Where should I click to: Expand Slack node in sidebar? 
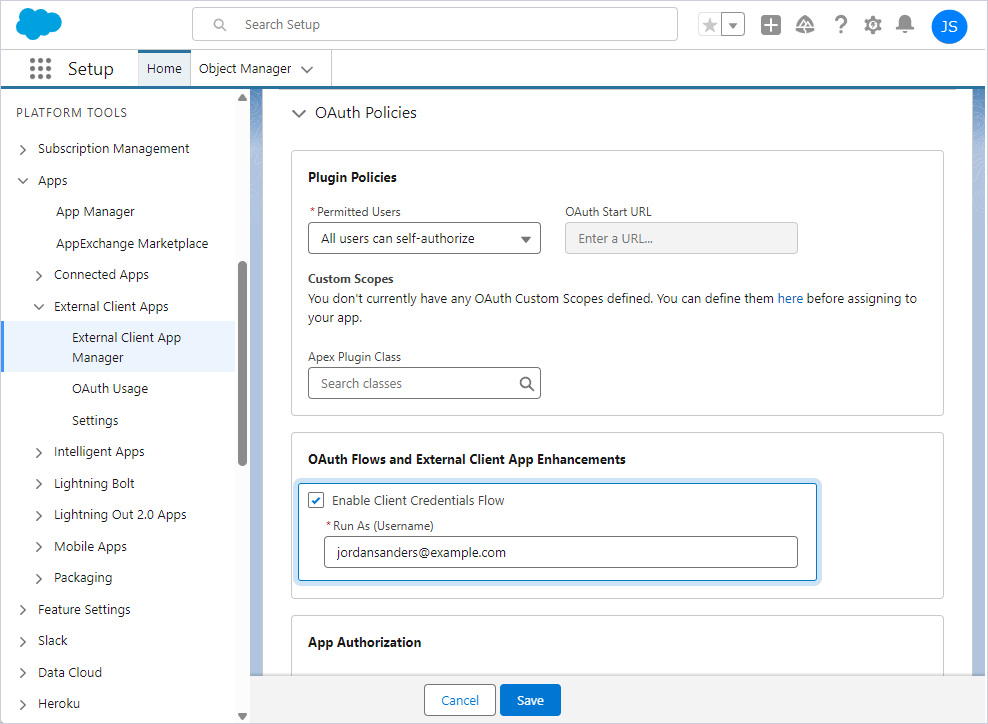tap(23, 641)
